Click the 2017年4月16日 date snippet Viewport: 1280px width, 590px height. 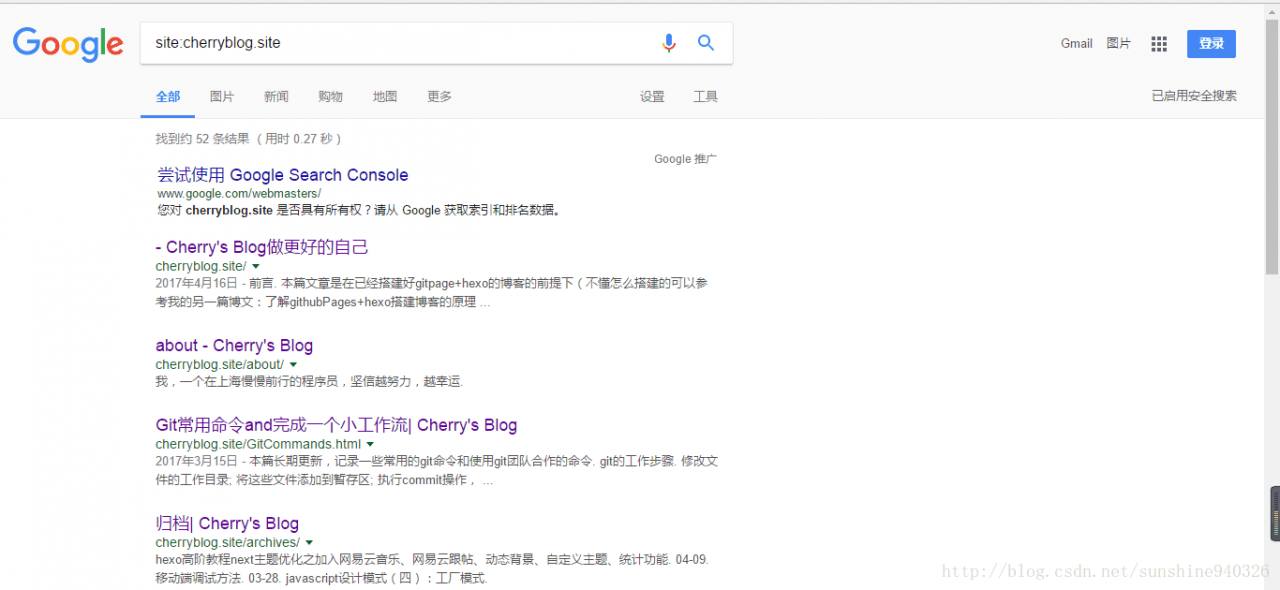[198, 283]
